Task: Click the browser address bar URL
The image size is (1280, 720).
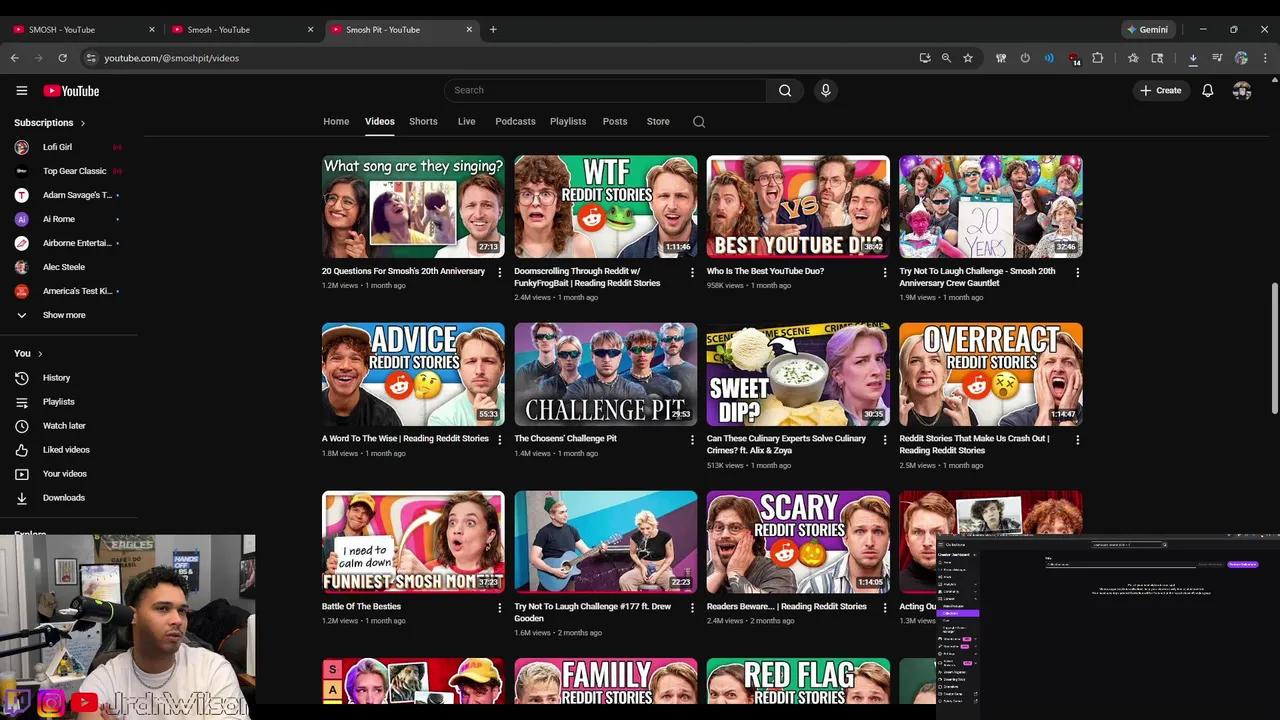Action: coord(172,58)
